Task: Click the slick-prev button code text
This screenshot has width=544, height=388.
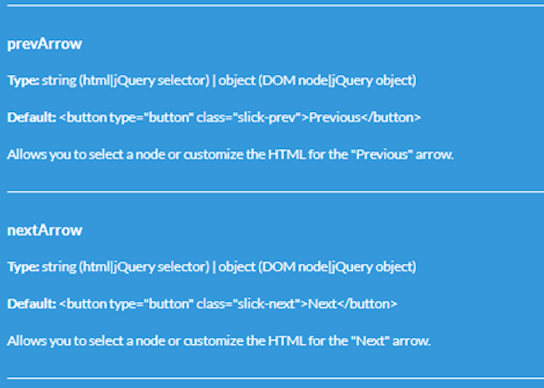Action: click(240, 117)
